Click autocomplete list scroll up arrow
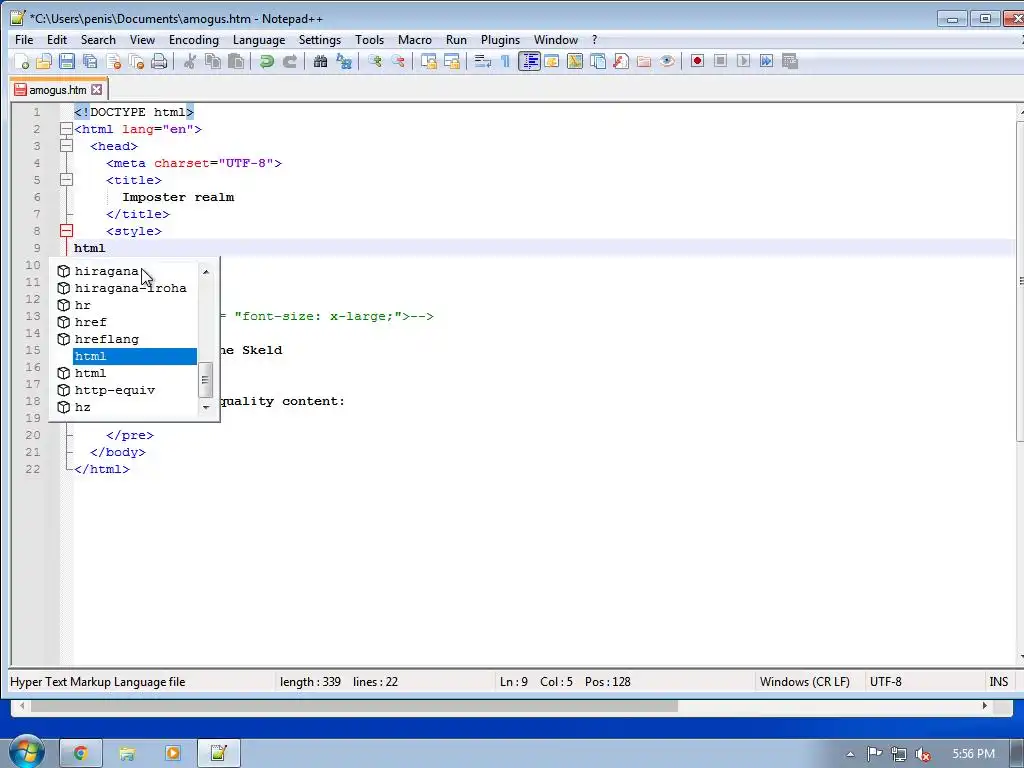 pyautogui.click(x=206, y=271)
